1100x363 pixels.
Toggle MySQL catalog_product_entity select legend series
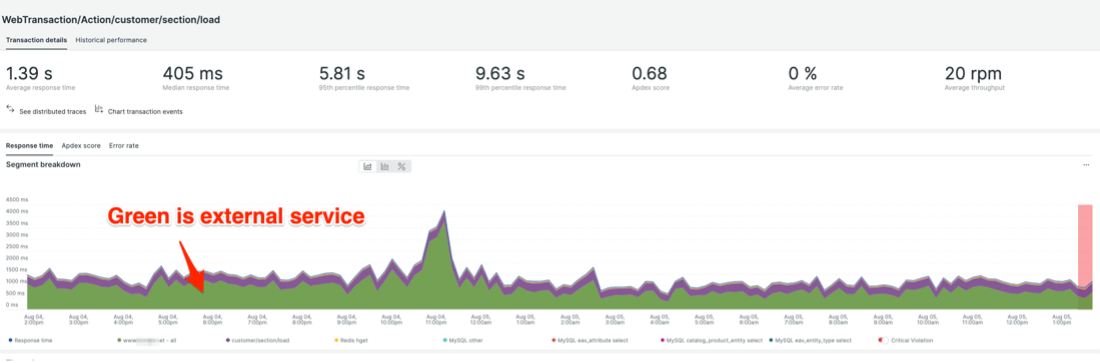point(711,340)
